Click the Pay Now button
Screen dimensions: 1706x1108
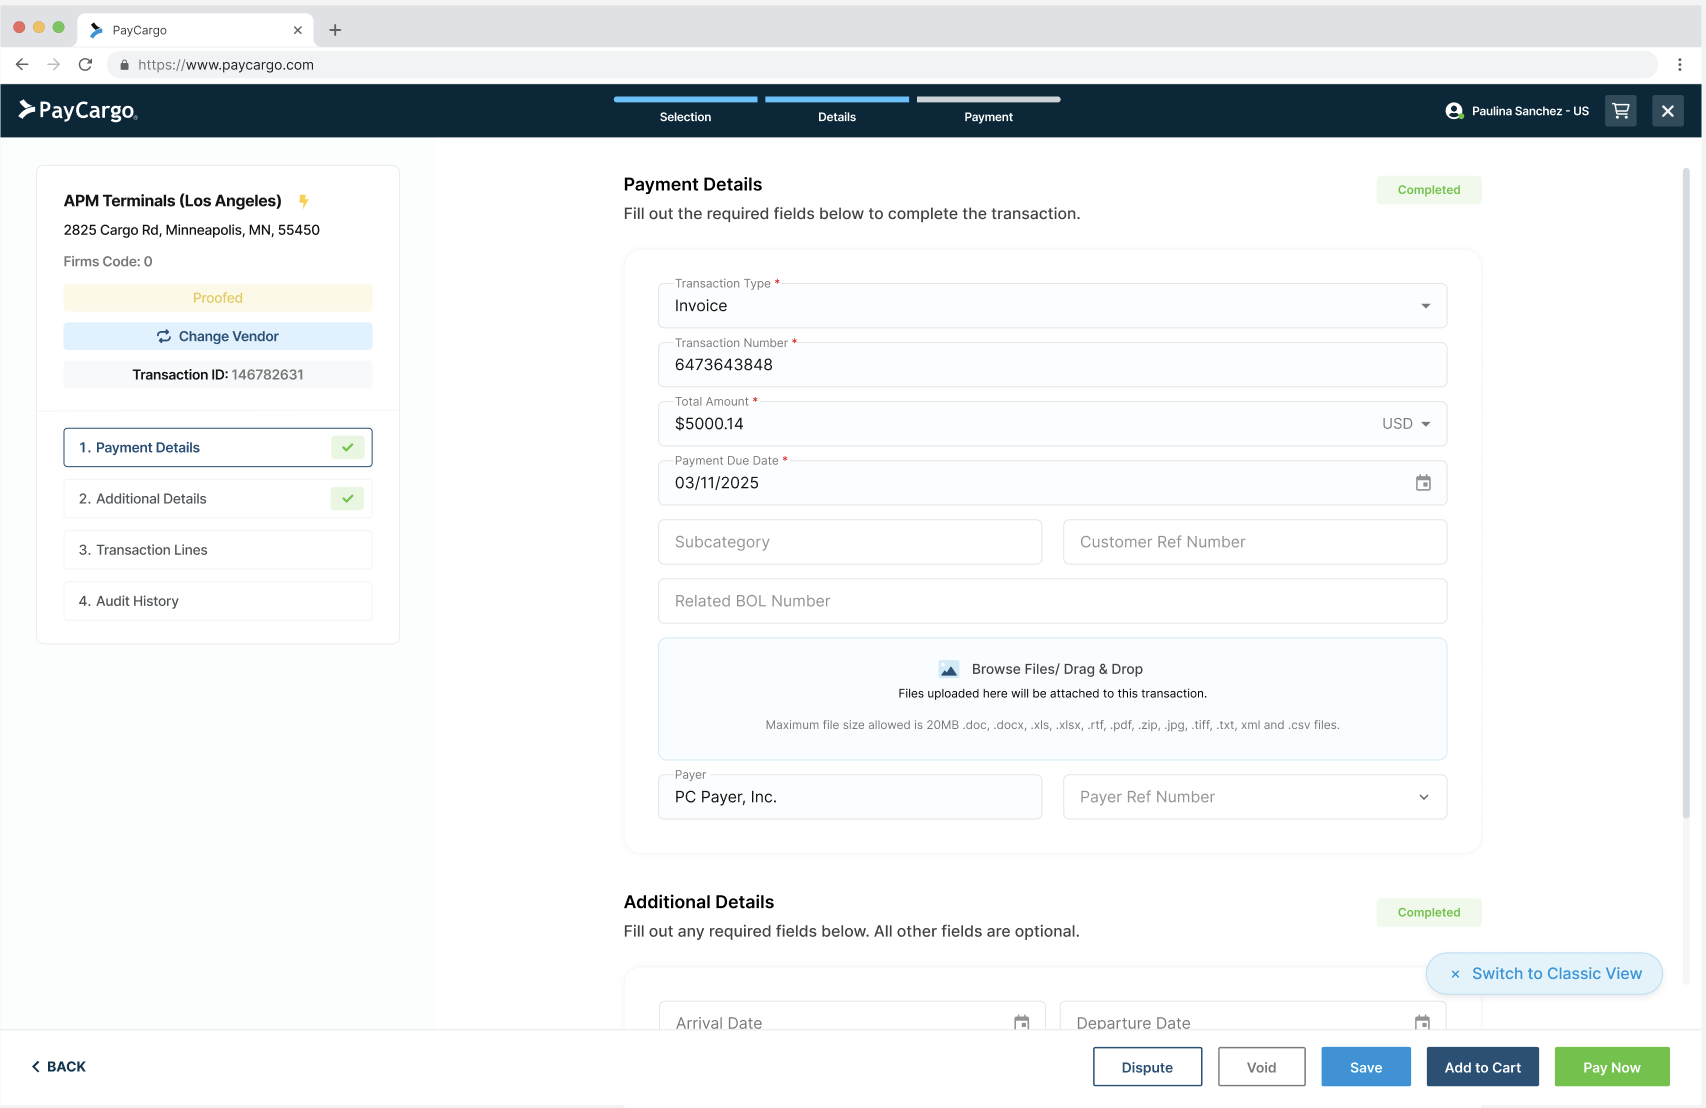click(1612, 1067)
